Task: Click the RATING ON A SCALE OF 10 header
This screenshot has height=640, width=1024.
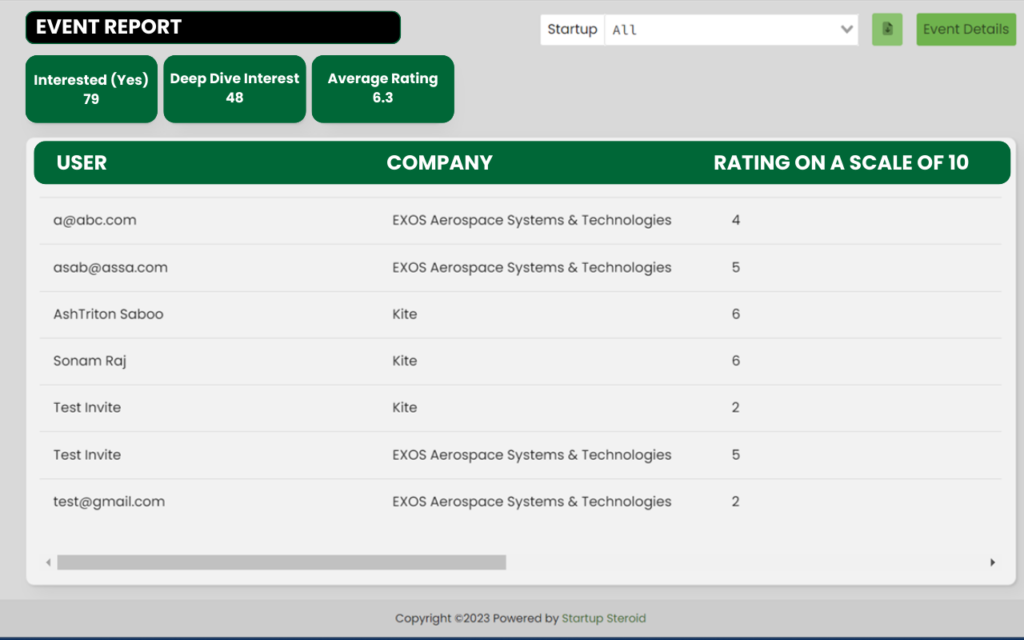Action: (x=840, y=163)
